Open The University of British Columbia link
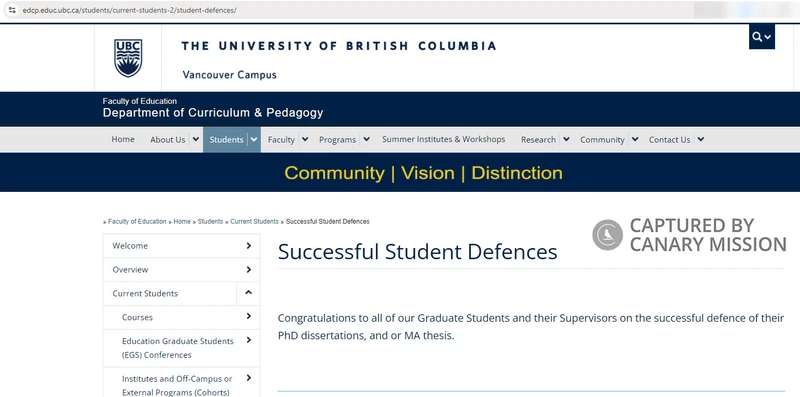Screen dimensions: 800x397 pyautogui.click(x=339, y=46)
